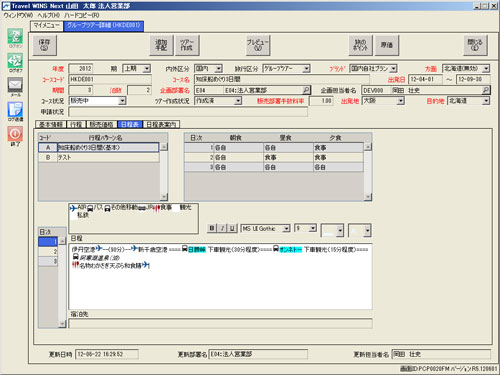500x375 pixels.
Task: Select the グループツアー詳細 (HKDE001) tab
Action: coord(104,26)
